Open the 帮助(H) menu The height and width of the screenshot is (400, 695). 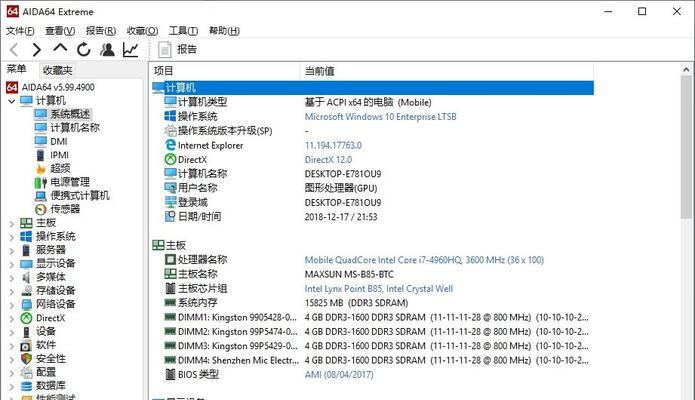(x=224, y=31)
